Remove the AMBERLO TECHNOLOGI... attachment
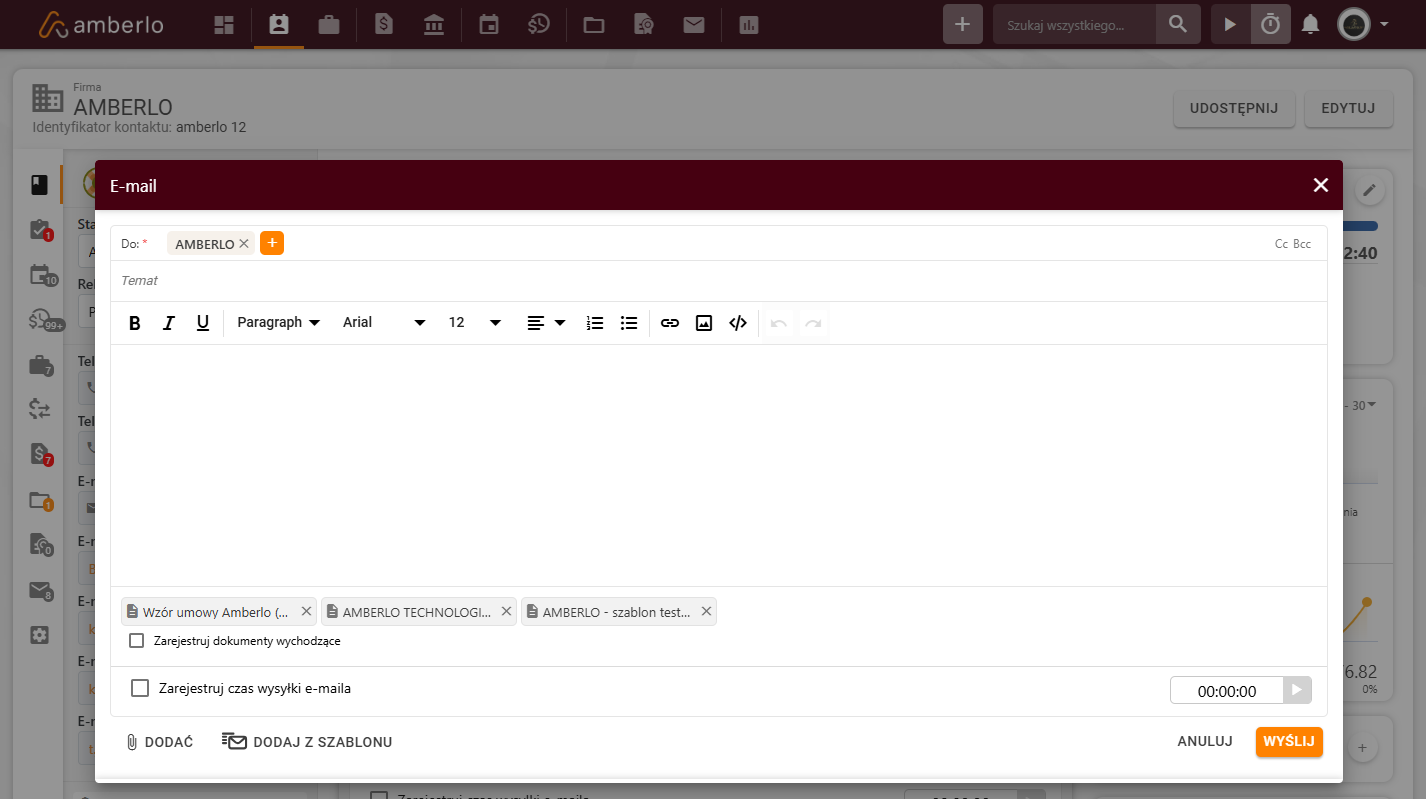 tap(506, 612)
